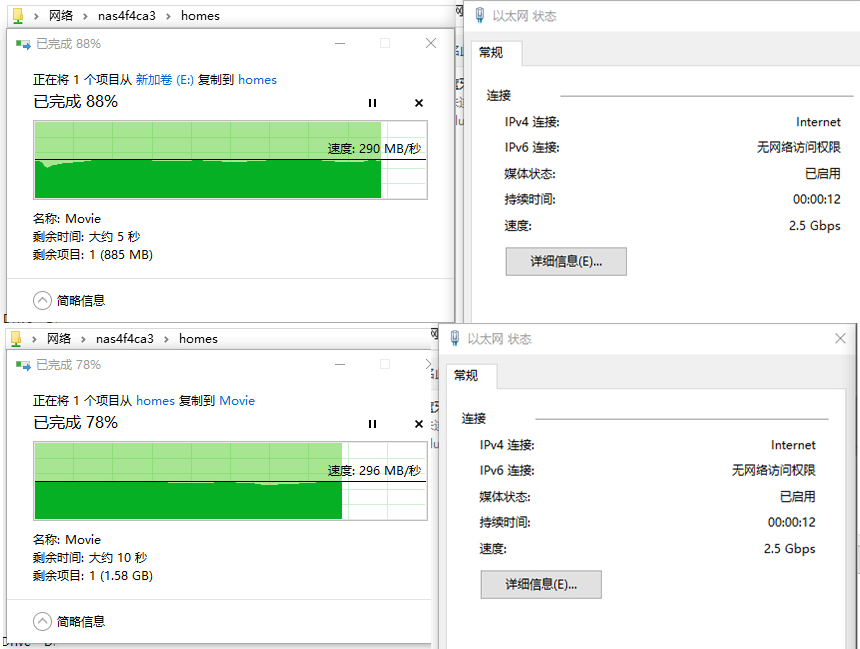Click the 290 MB/秒 speed graph
The image size is (860, 649).
(230, 160)
